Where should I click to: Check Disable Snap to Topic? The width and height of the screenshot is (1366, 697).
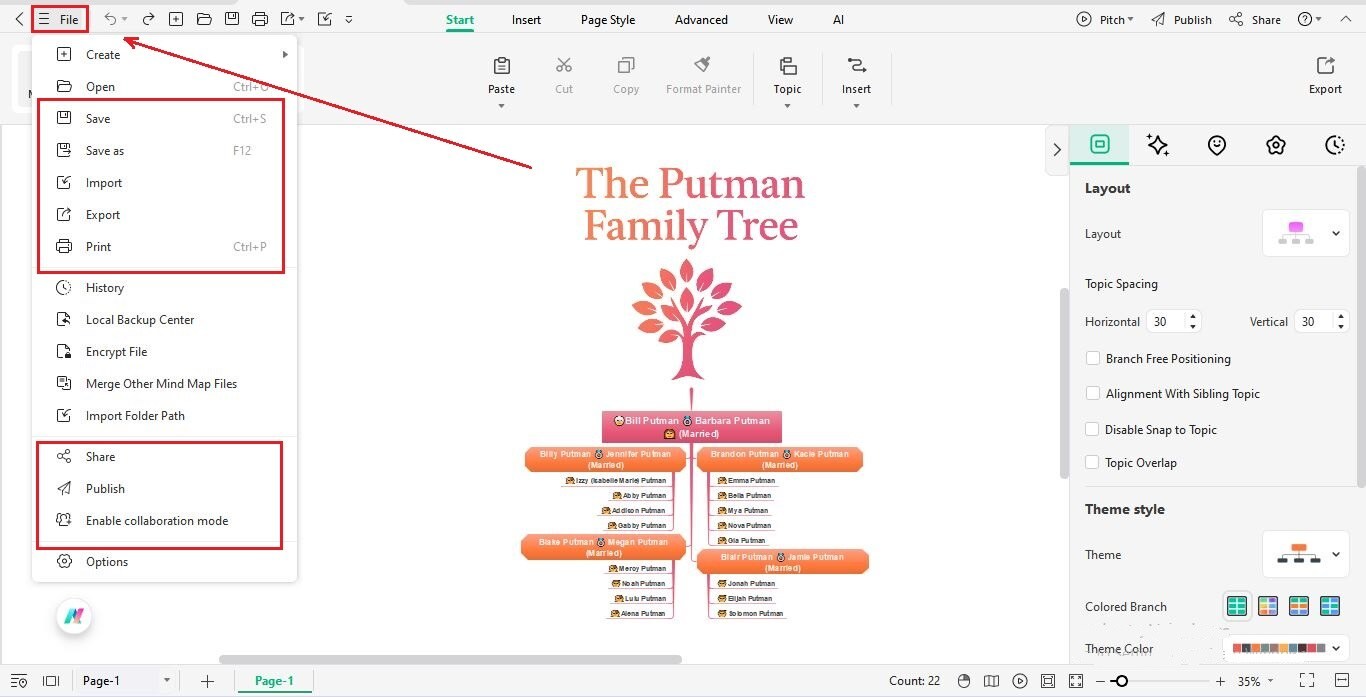(x=1093, y=429)
